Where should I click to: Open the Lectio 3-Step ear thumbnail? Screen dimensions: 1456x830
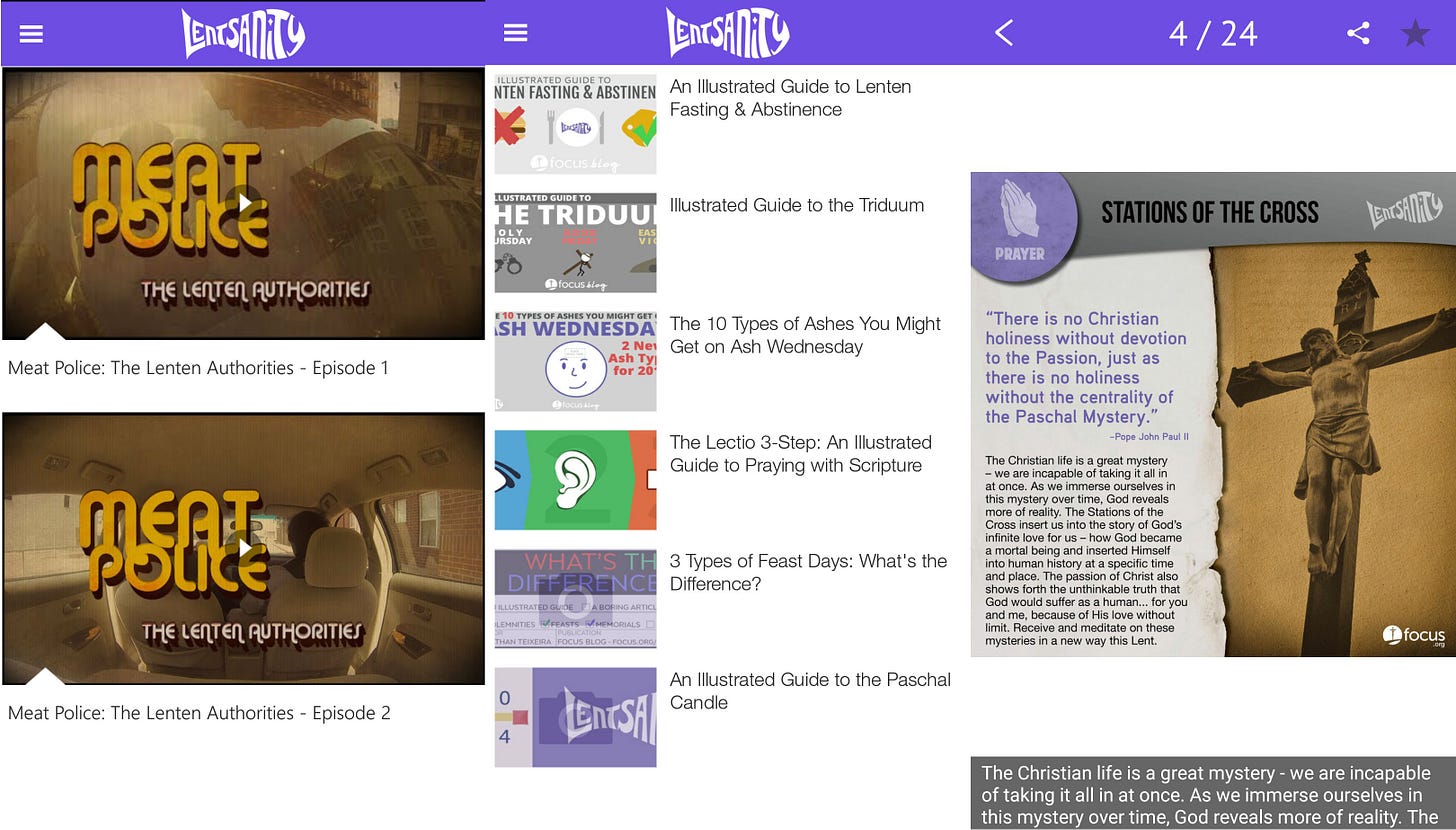[576, 480]
